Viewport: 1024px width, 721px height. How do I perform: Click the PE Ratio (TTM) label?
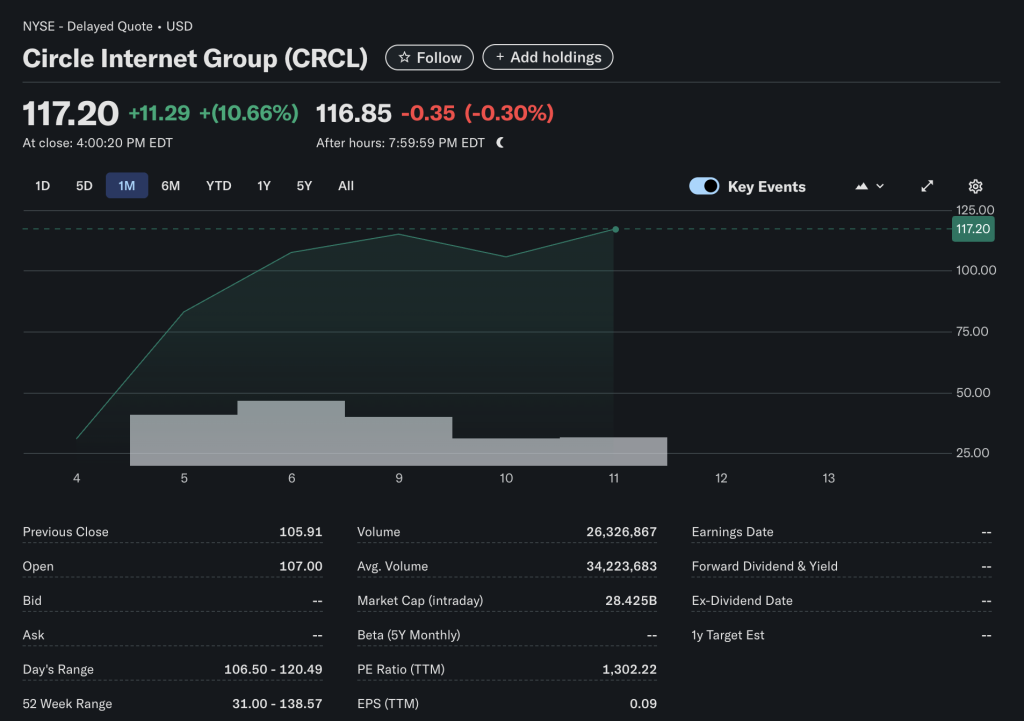coord(401,669)
